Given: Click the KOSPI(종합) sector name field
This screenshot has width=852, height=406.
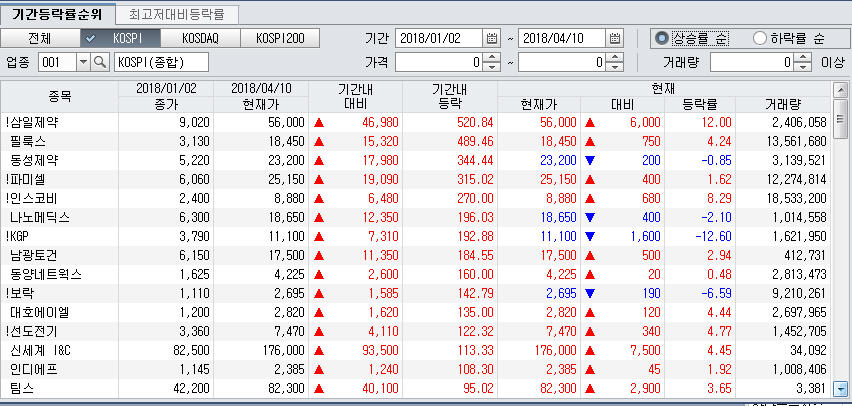Looking at the screenshot, I should tap(161, 62).
